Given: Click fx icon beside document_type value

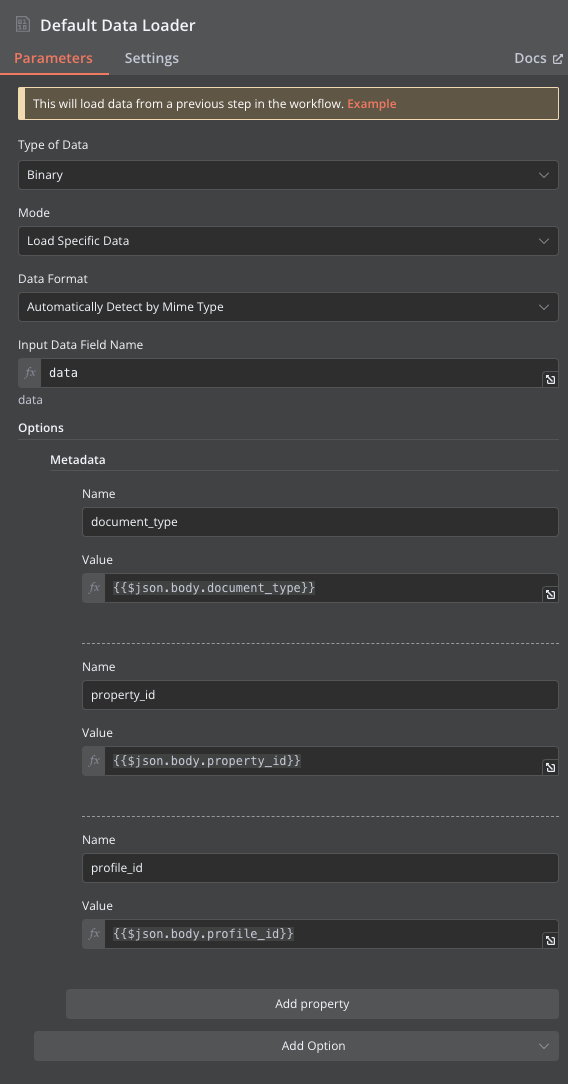Looking at the screenshot, I should 93,588.
